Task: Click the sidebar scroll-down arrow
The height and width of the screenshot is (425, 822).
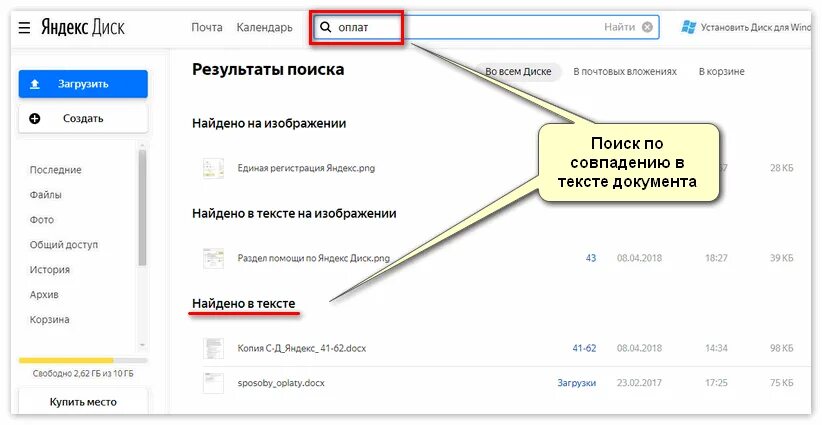Action: [142, 345]
